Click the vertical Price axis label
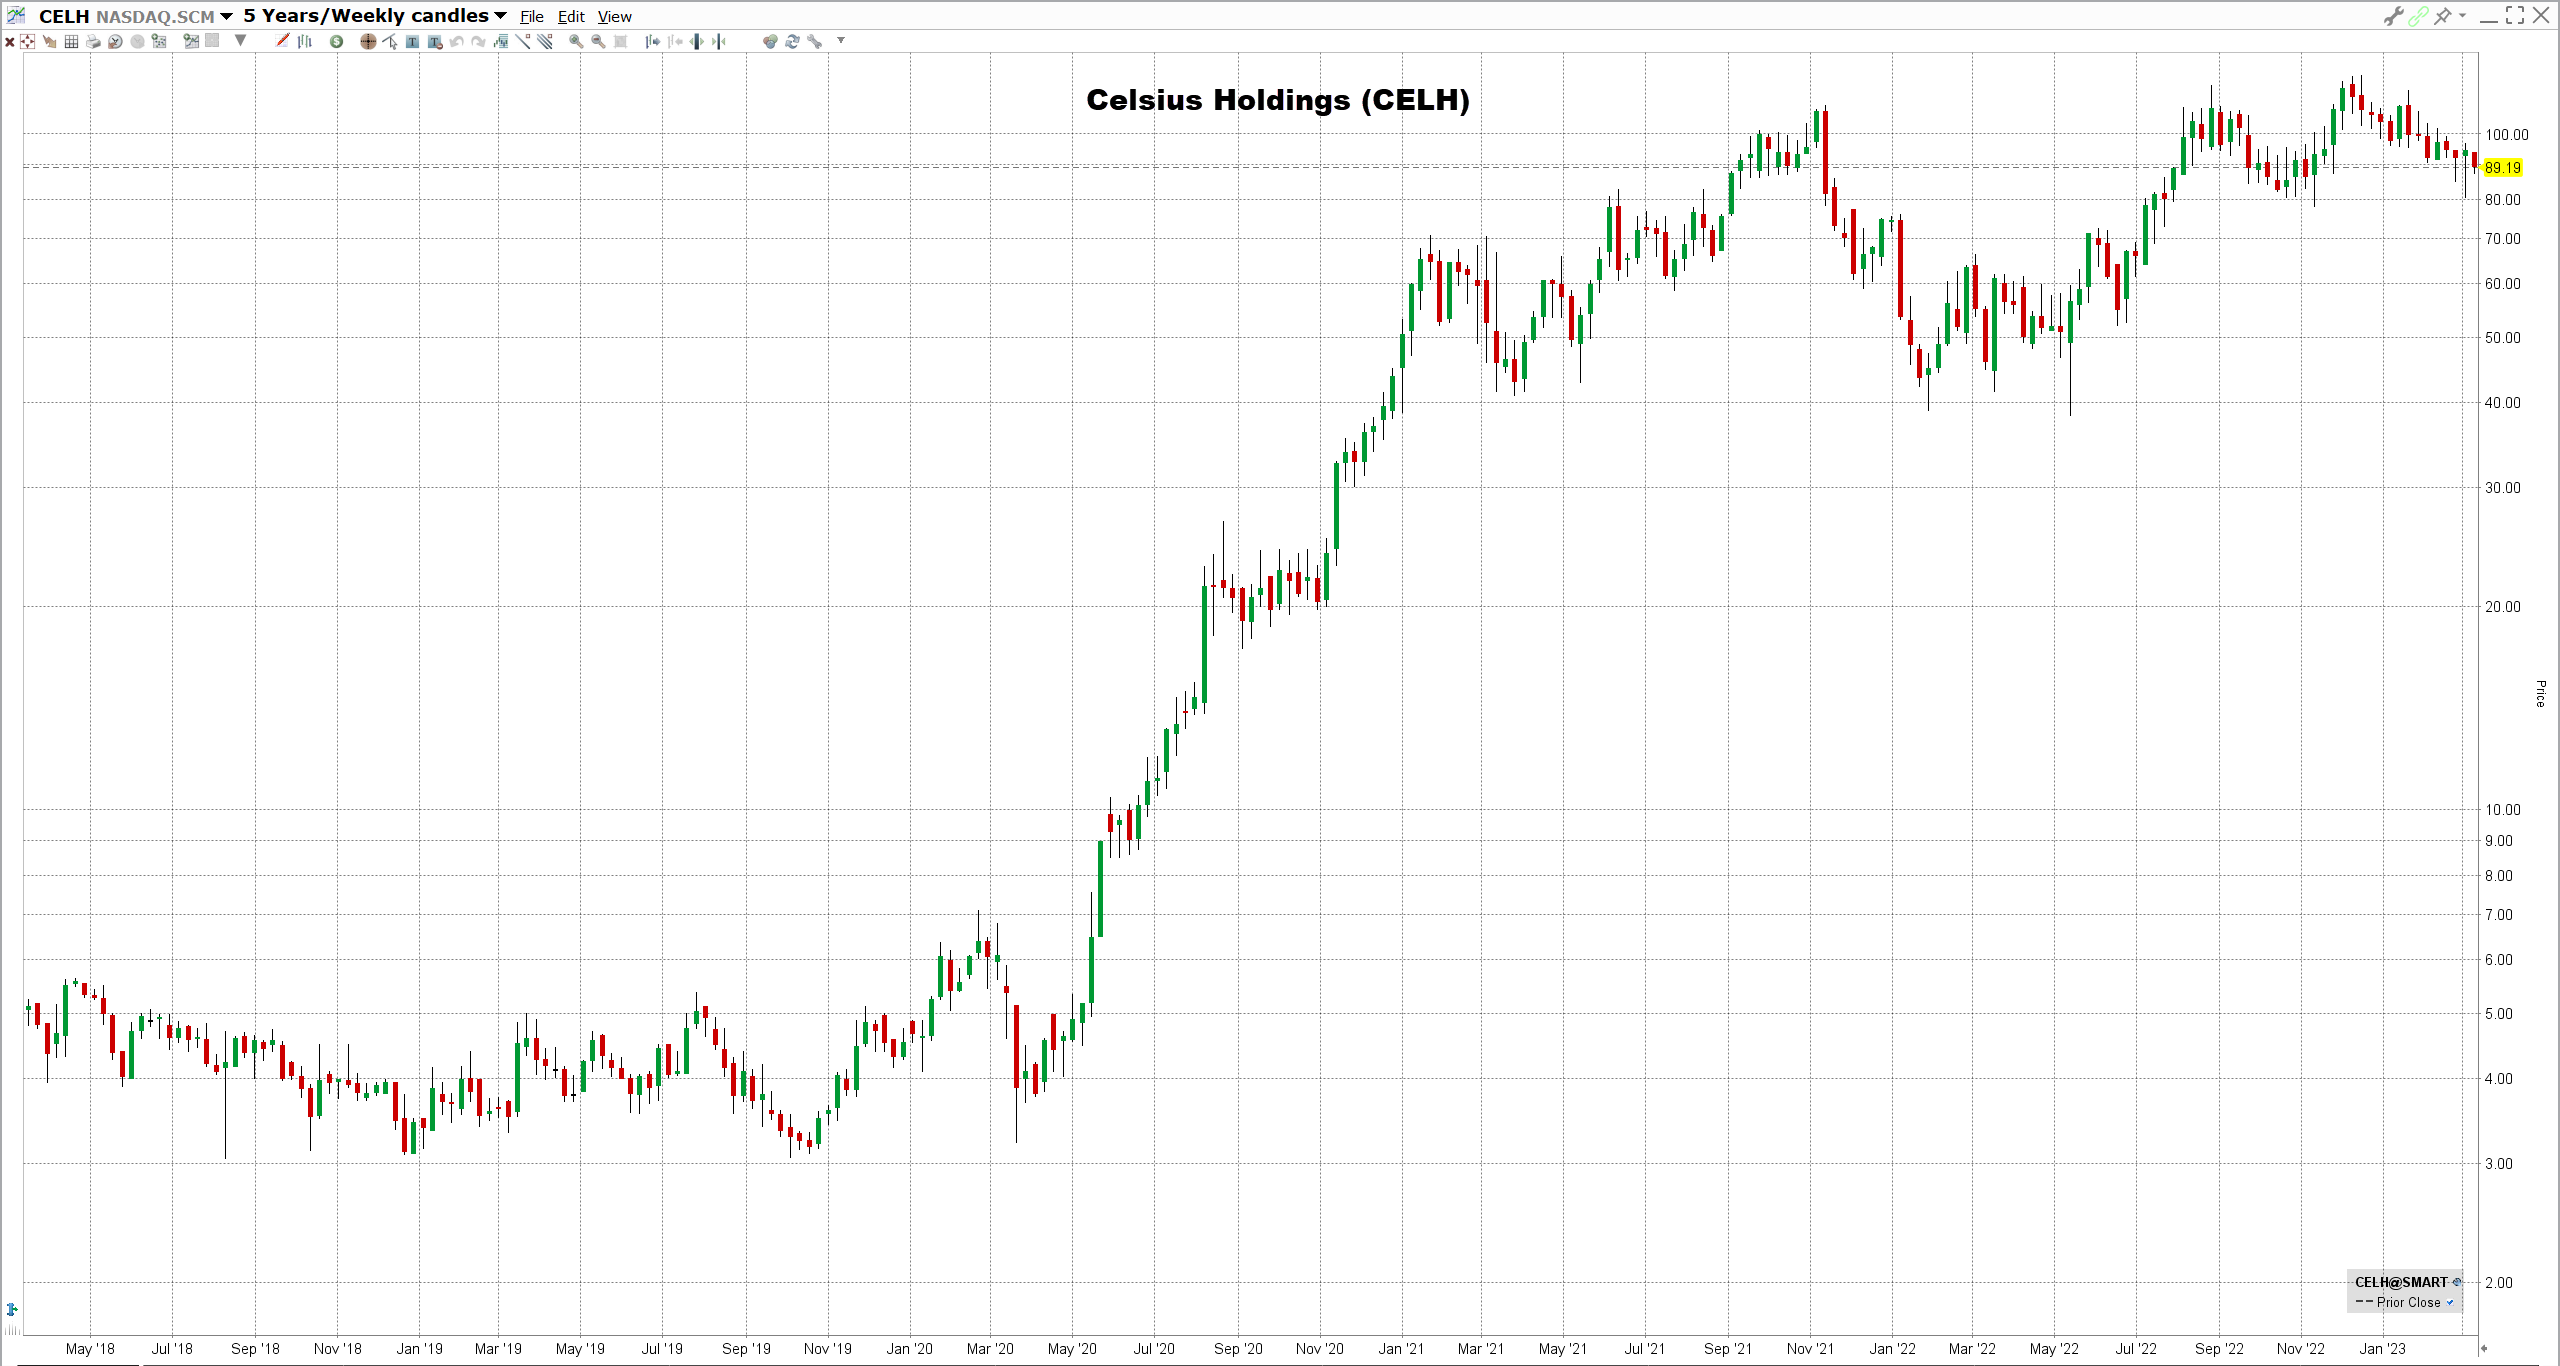2560x1366 pixels. 2541,693
